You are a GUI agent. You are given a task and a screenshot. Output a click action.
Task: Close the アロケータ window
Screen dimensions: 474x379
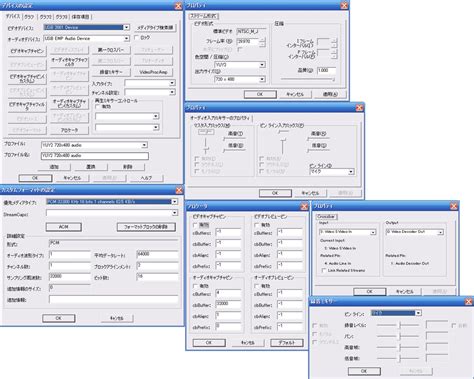point(304,207)
